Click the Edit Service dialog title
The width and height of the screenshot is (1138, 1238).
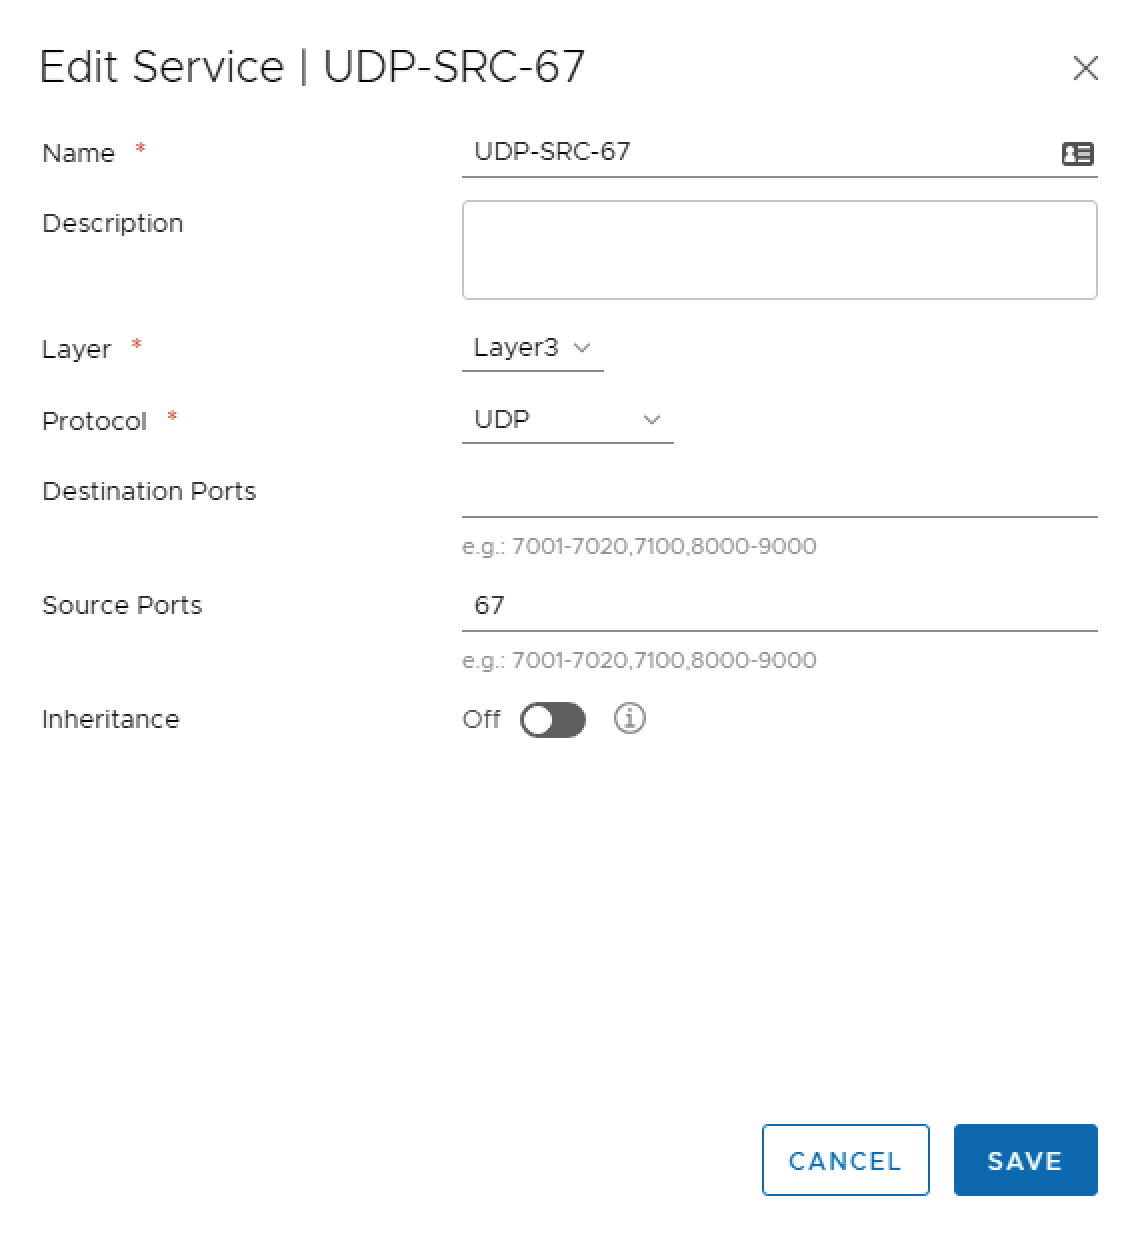[312, 68]
